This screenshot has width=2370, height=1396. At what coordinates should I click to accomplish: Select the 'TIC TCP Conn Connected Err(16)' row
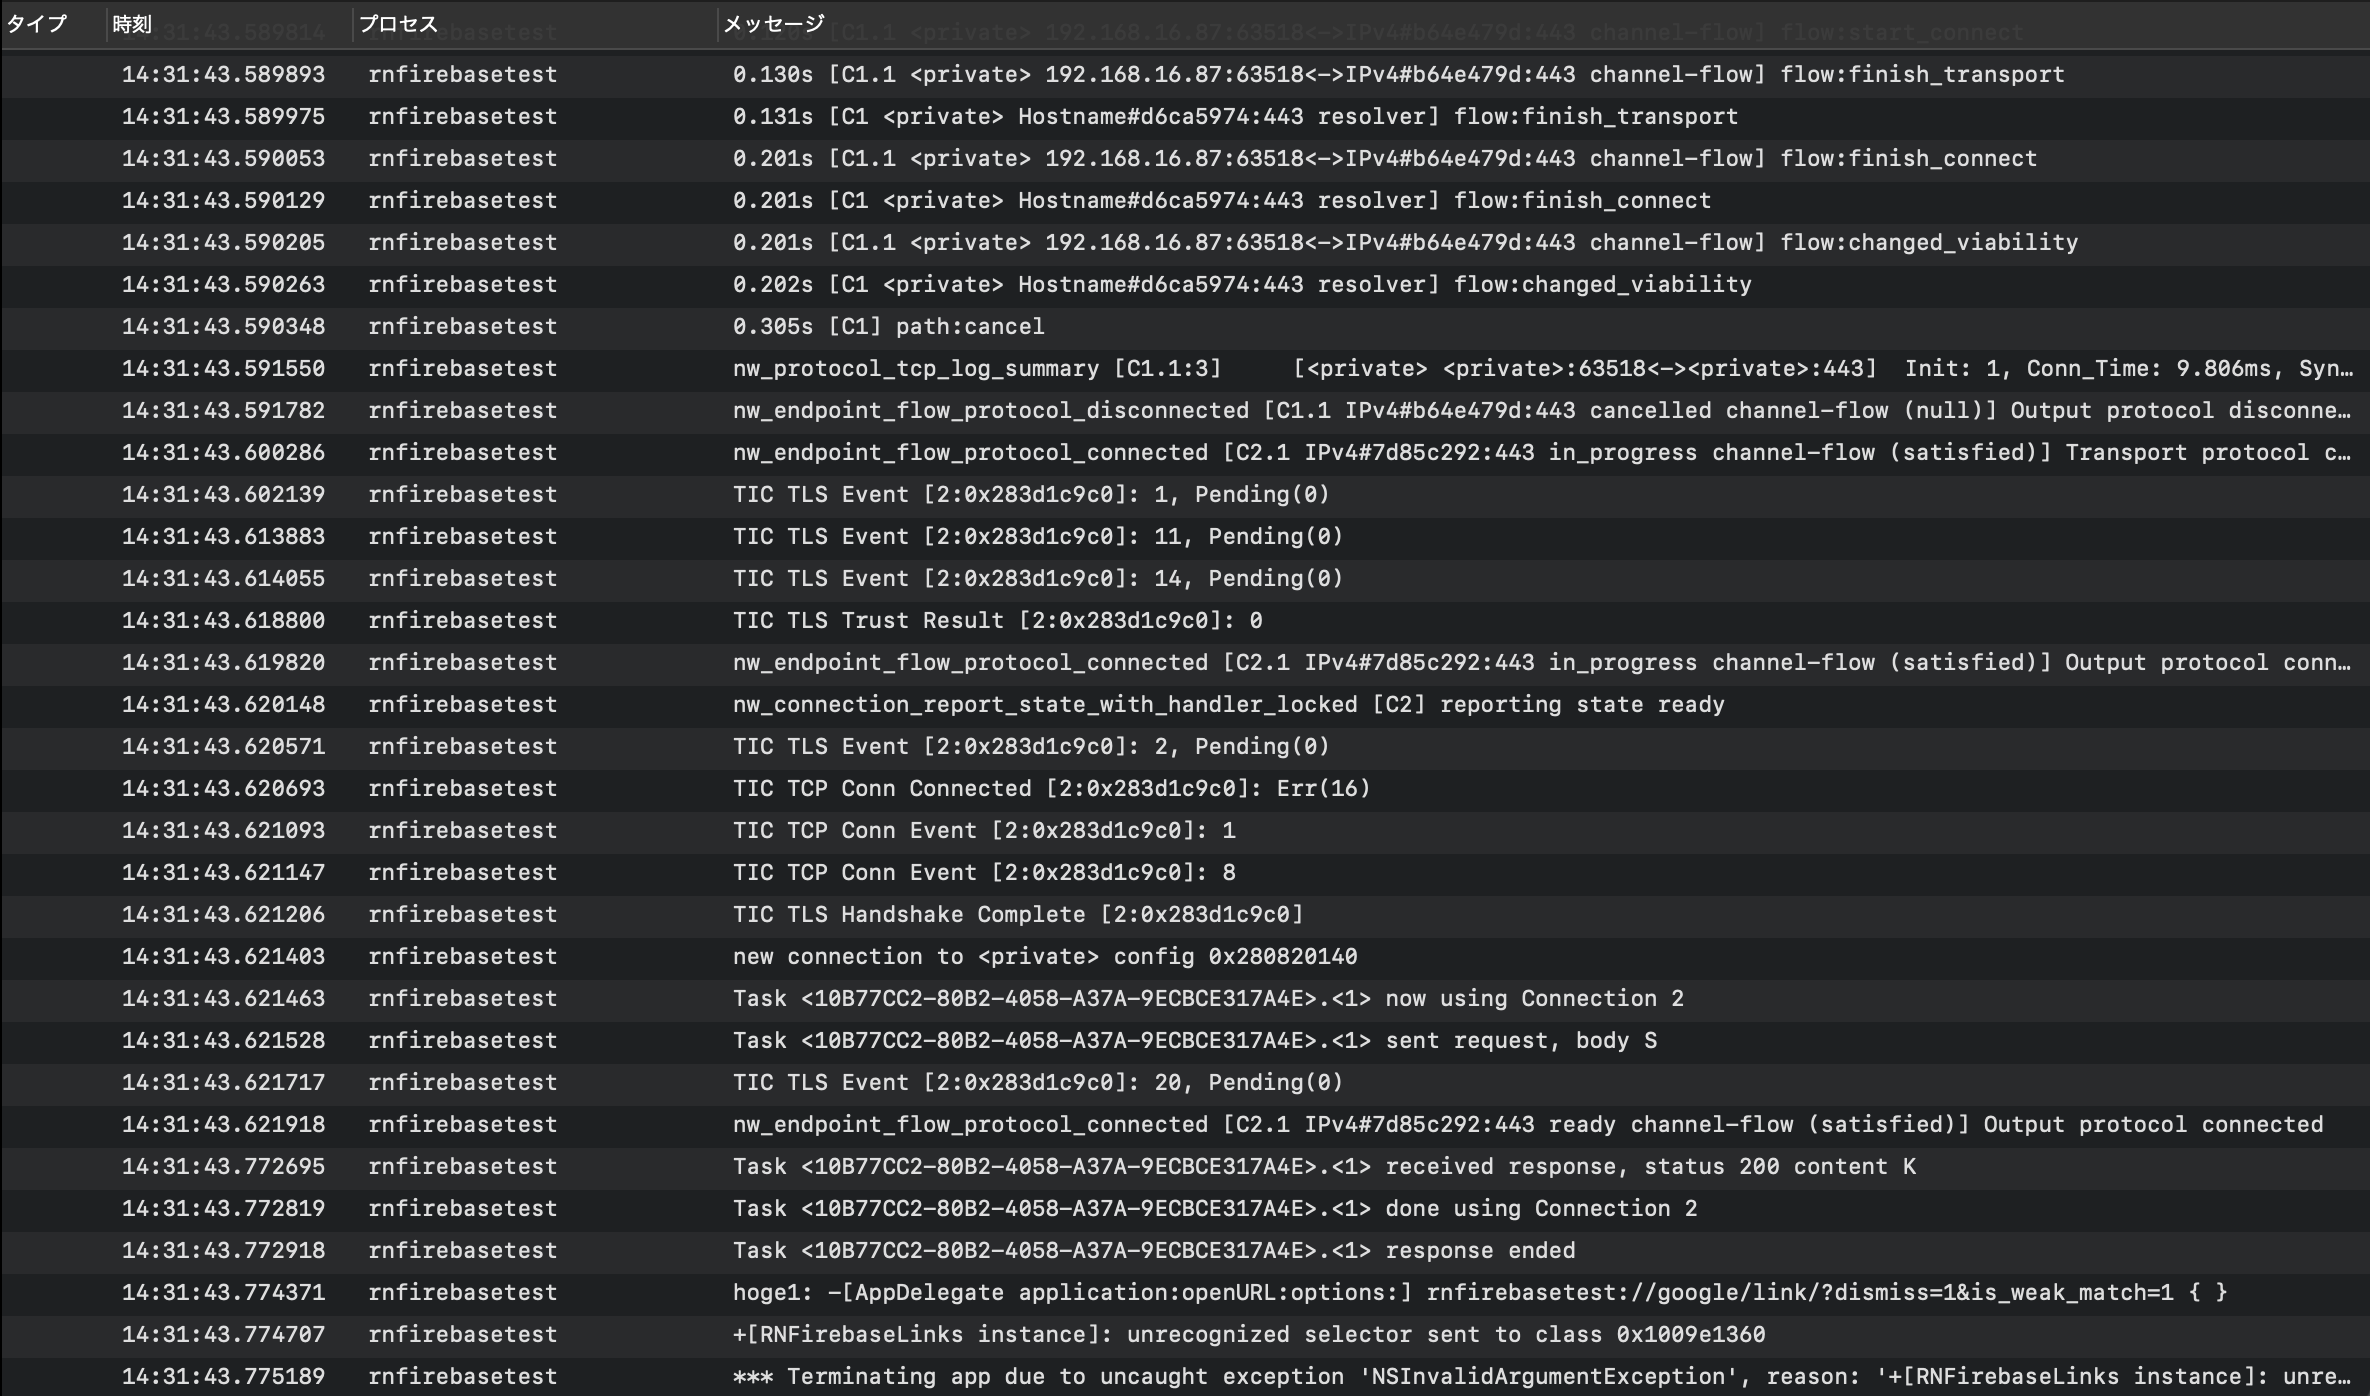point(1050,789)
